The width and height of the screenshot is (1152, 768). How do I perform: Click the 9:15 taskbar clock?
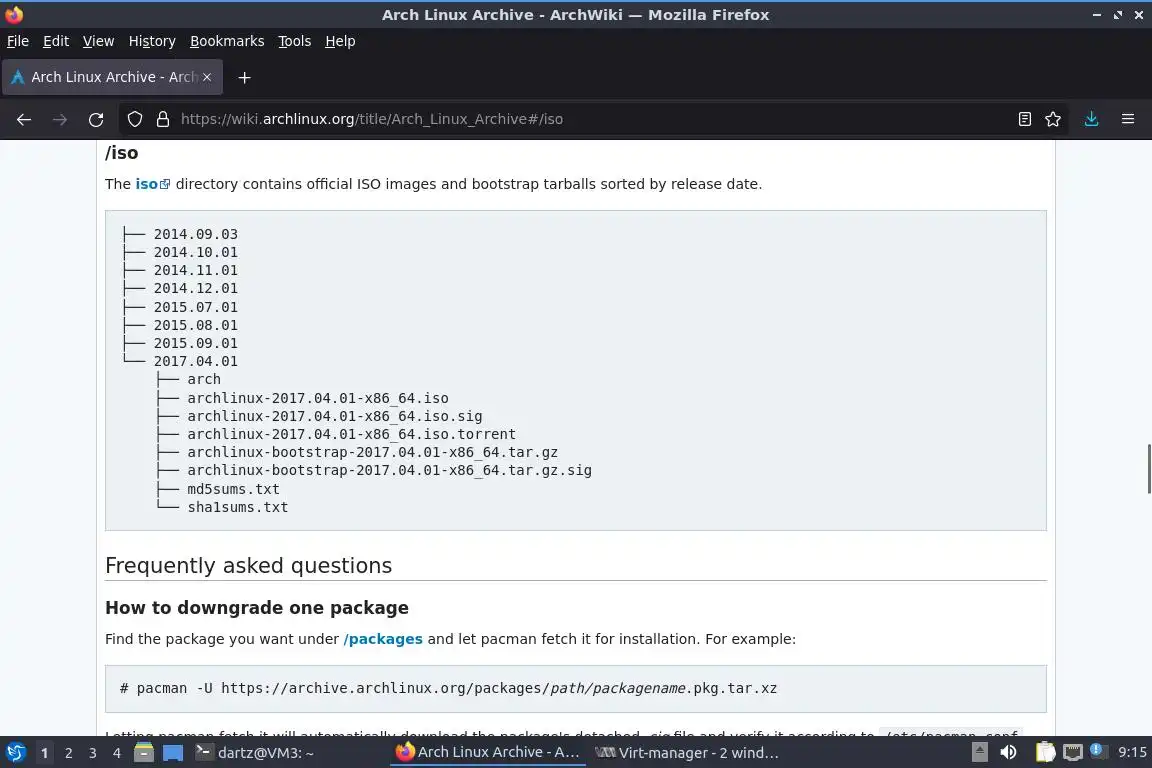[1131, 753]
